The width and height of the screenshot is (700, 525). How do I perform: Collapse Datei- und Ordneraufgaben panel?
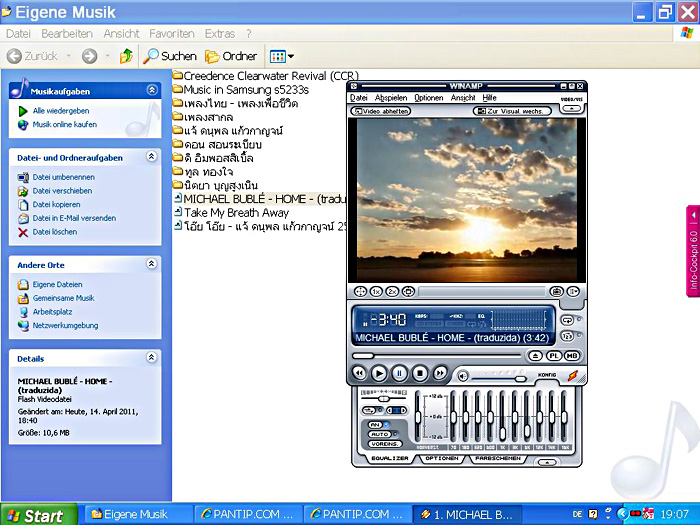pos(152,157)
